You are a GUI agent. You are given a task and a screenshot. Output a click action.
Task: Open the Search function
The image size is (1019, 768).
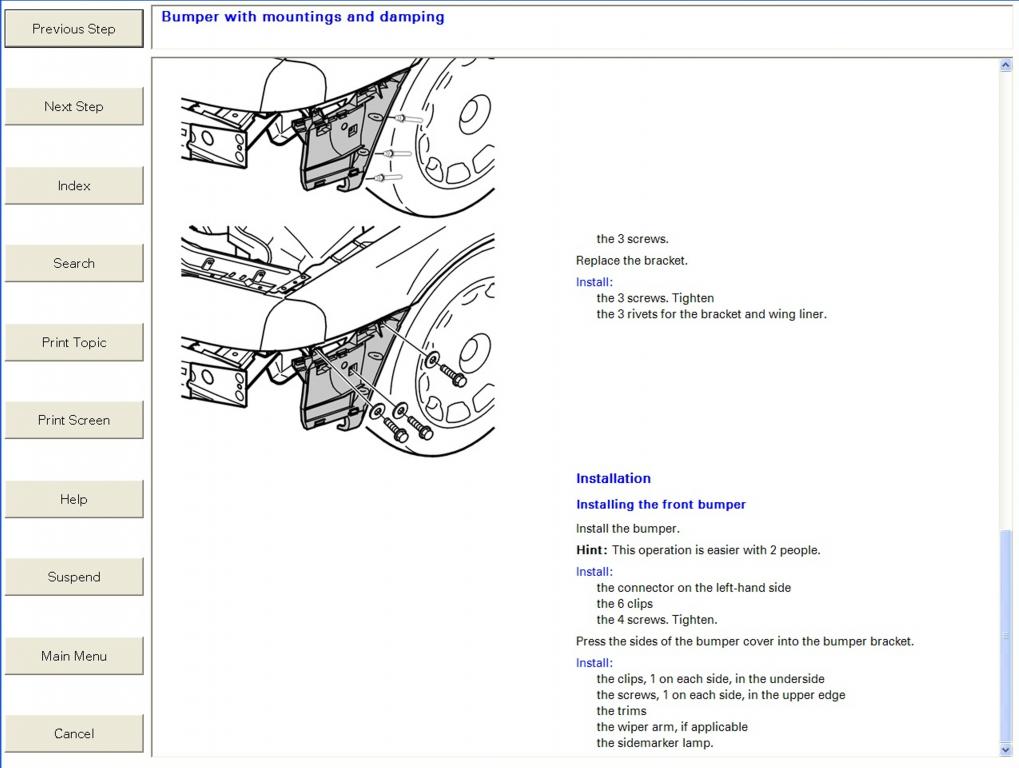(73, 263)
